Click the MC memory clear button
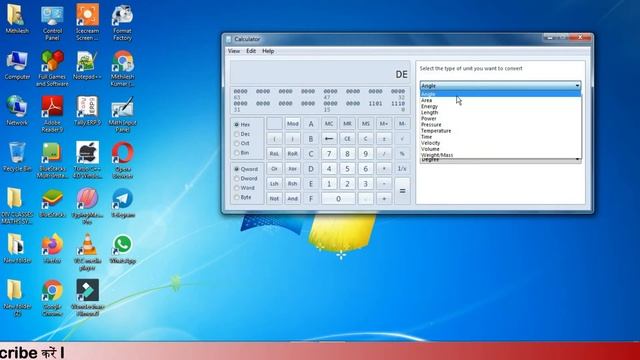This screenshot has height=360, width=640. pos(329,124)
